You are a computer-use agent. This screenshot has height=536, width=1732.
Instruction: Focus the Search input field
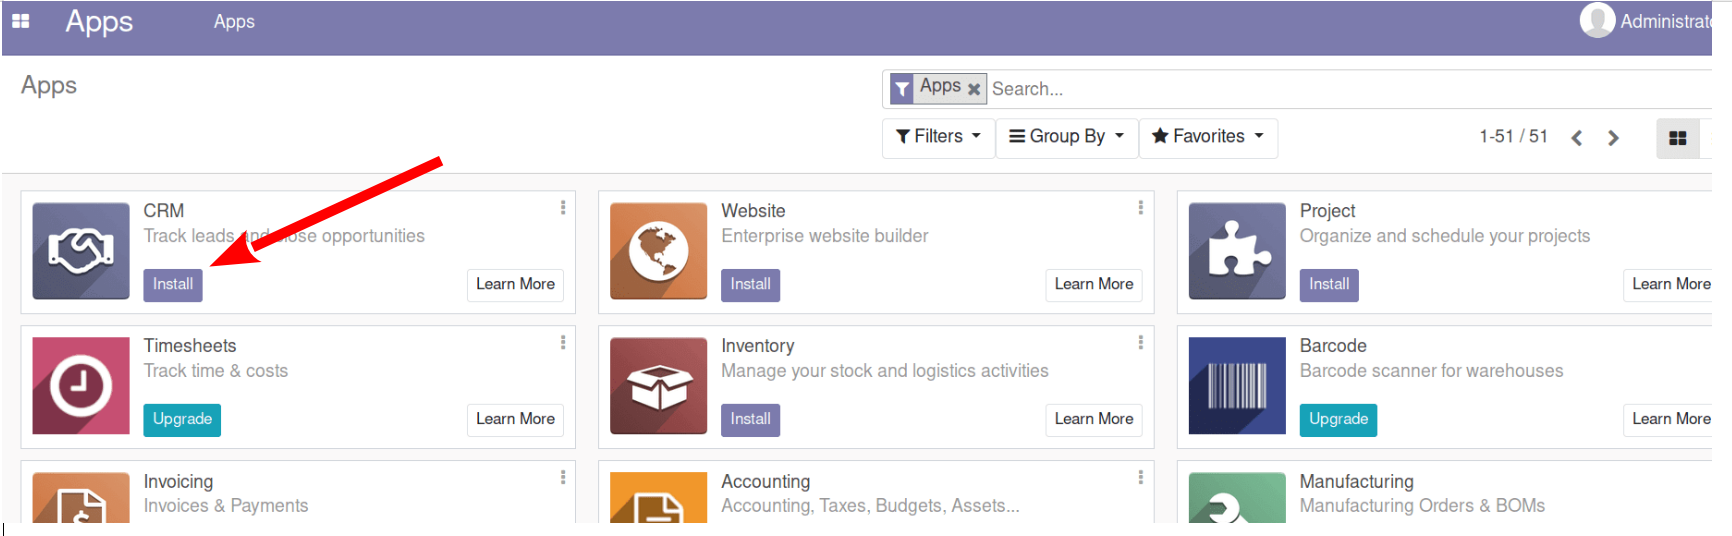tap(1350, 89)
